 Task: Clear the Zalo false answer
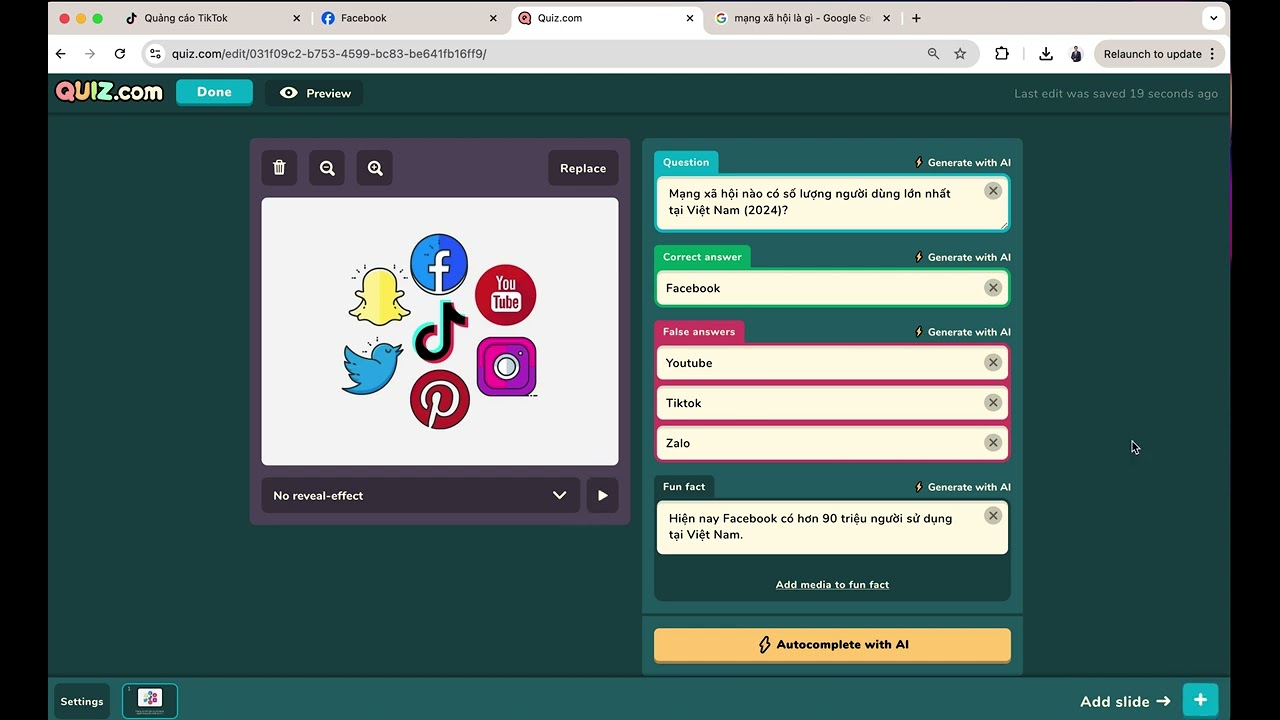(993, 443)
